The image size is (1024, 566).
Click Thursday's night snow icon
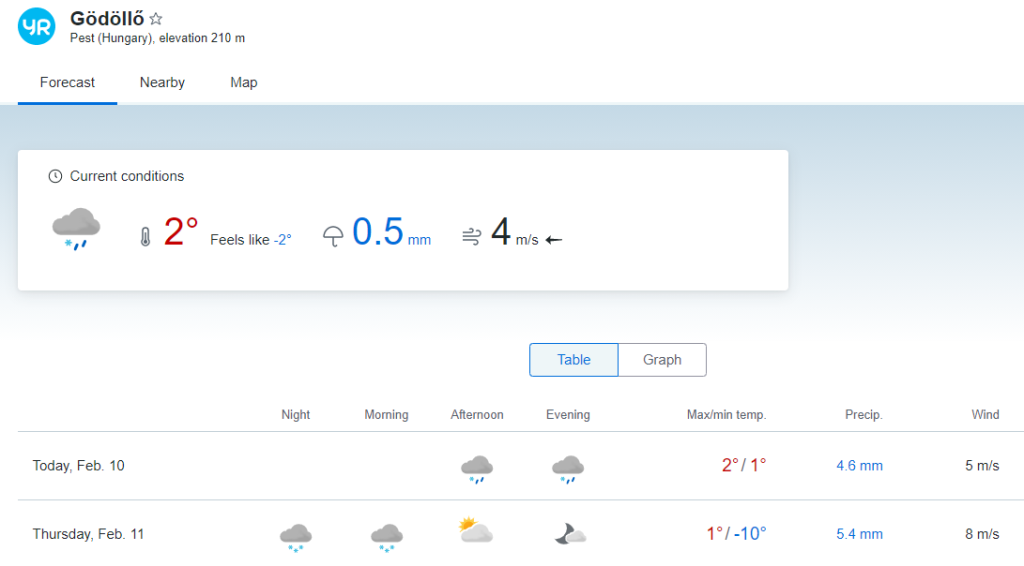click(x=295, y=536)
